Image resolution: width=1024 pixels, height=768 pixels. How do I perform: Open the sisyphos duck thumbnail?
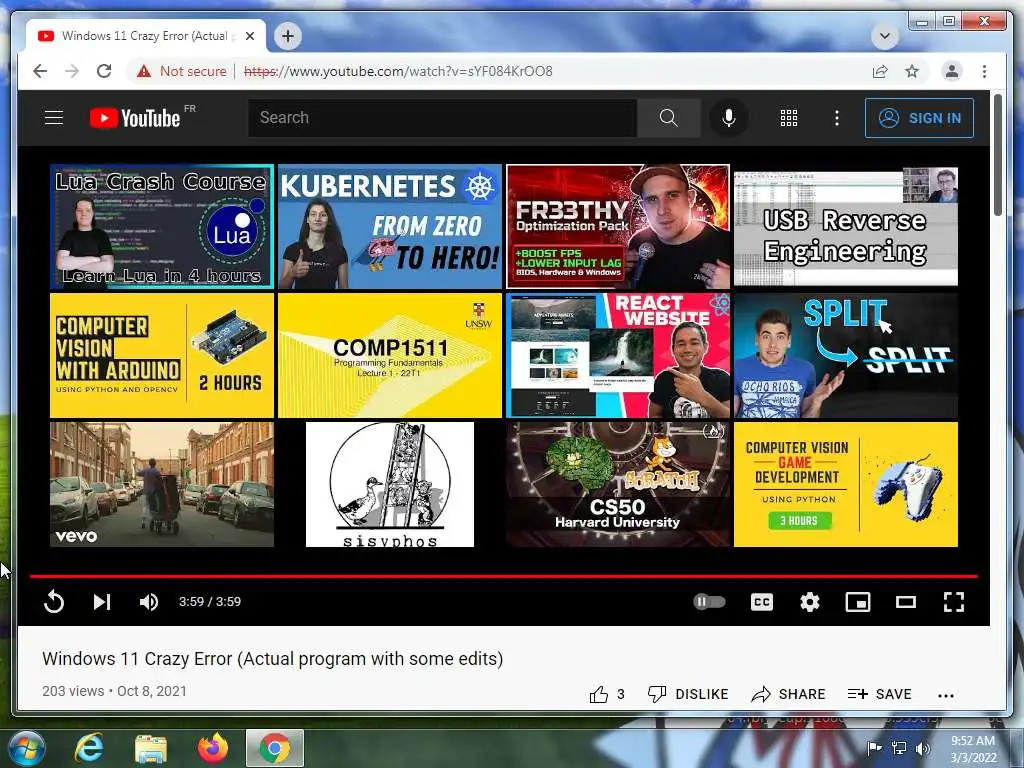coord(390,484)
